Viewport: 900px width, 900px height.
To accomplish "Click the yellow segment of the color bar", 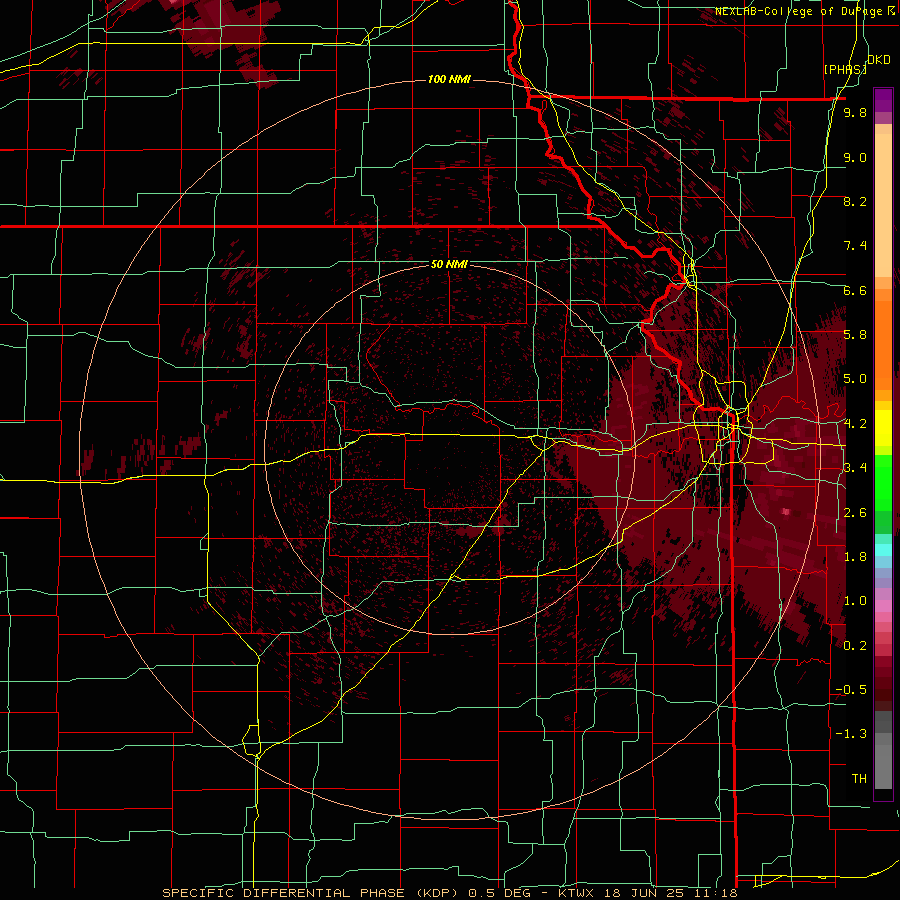I will click(883, 428).
